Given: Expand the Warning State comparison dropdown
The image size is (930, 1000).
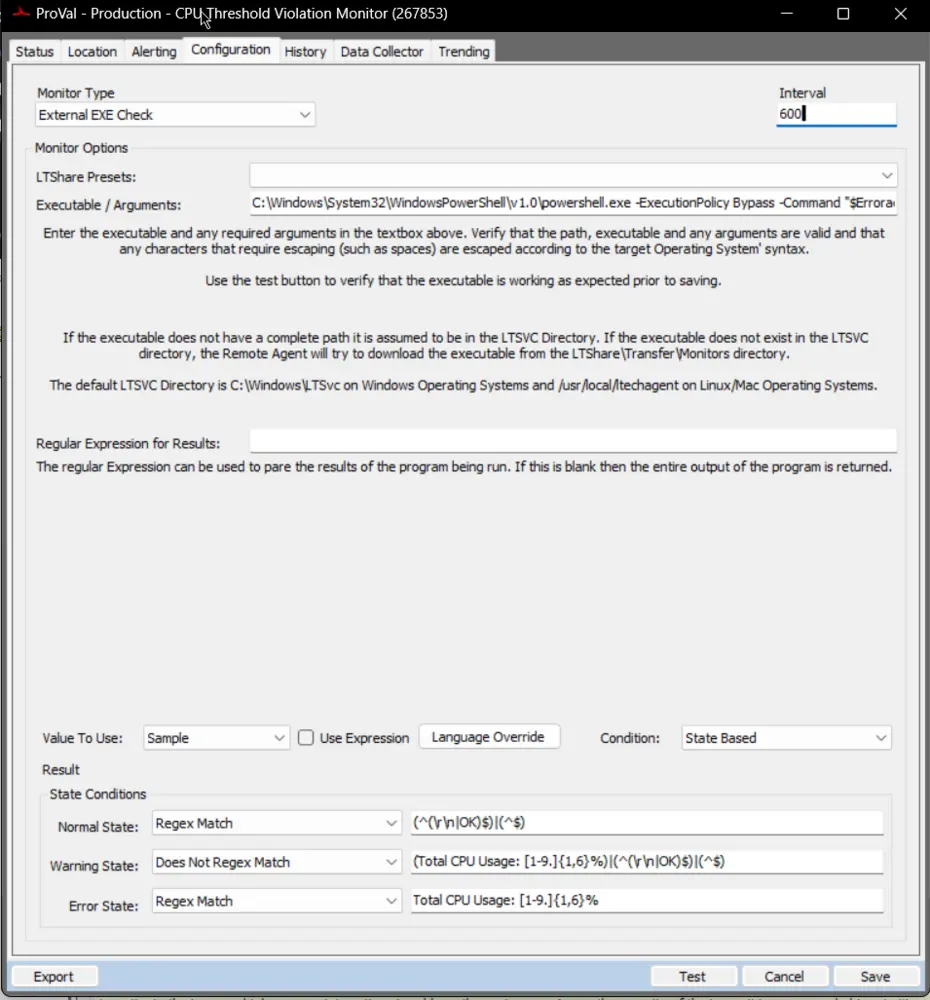Looking at the screenshot, I should click(277, 862).
